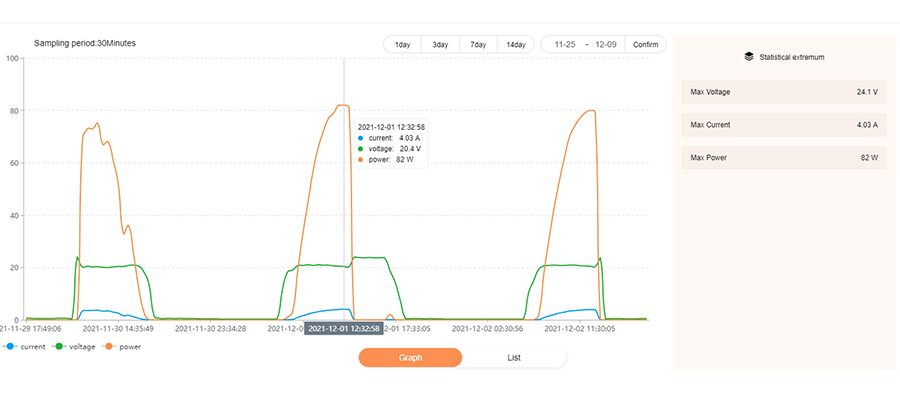
Task: Click the 80 label on the y-axis
Action: pyautogui.click(x=13, y=110)
